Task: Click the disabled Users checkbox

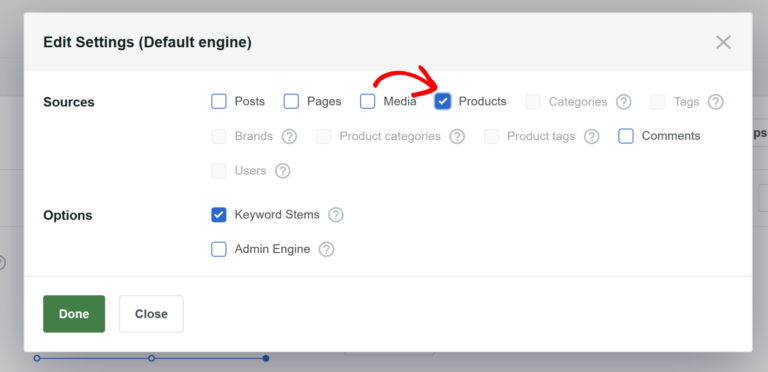Action: coord(218,171)
